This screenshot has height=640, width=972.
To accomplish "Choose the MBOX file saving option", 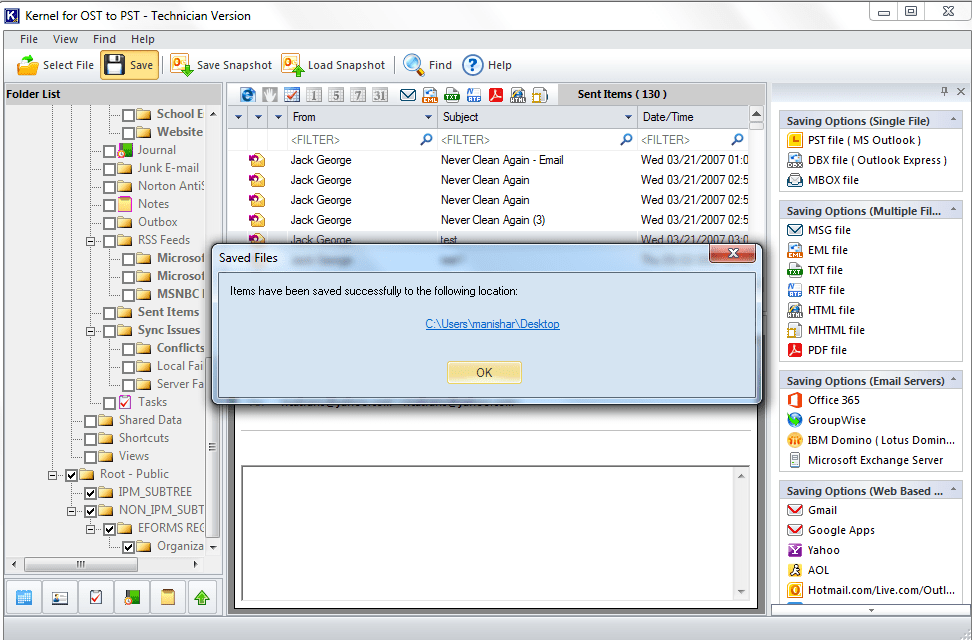I will [x=823, y=180].
